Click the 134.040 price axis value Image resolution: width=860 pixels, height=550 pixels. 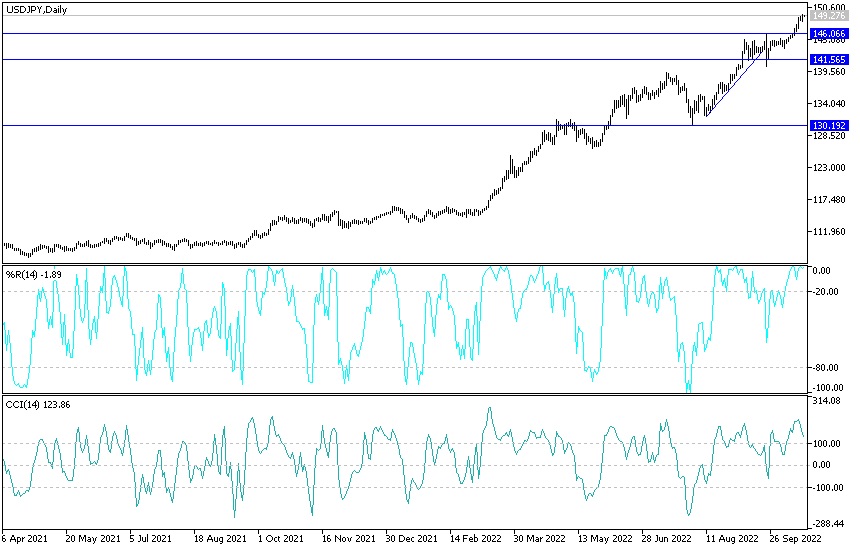coord(829,104)
